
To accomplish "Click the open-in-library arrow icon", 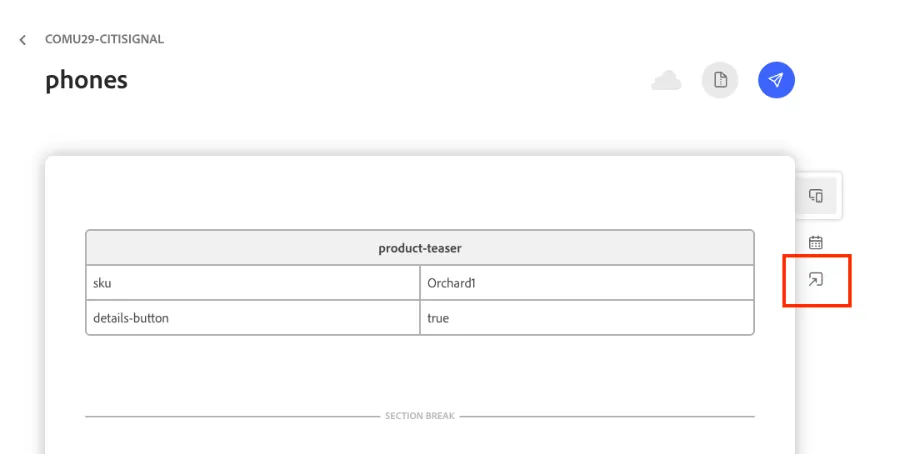I will tap(816, 280).
